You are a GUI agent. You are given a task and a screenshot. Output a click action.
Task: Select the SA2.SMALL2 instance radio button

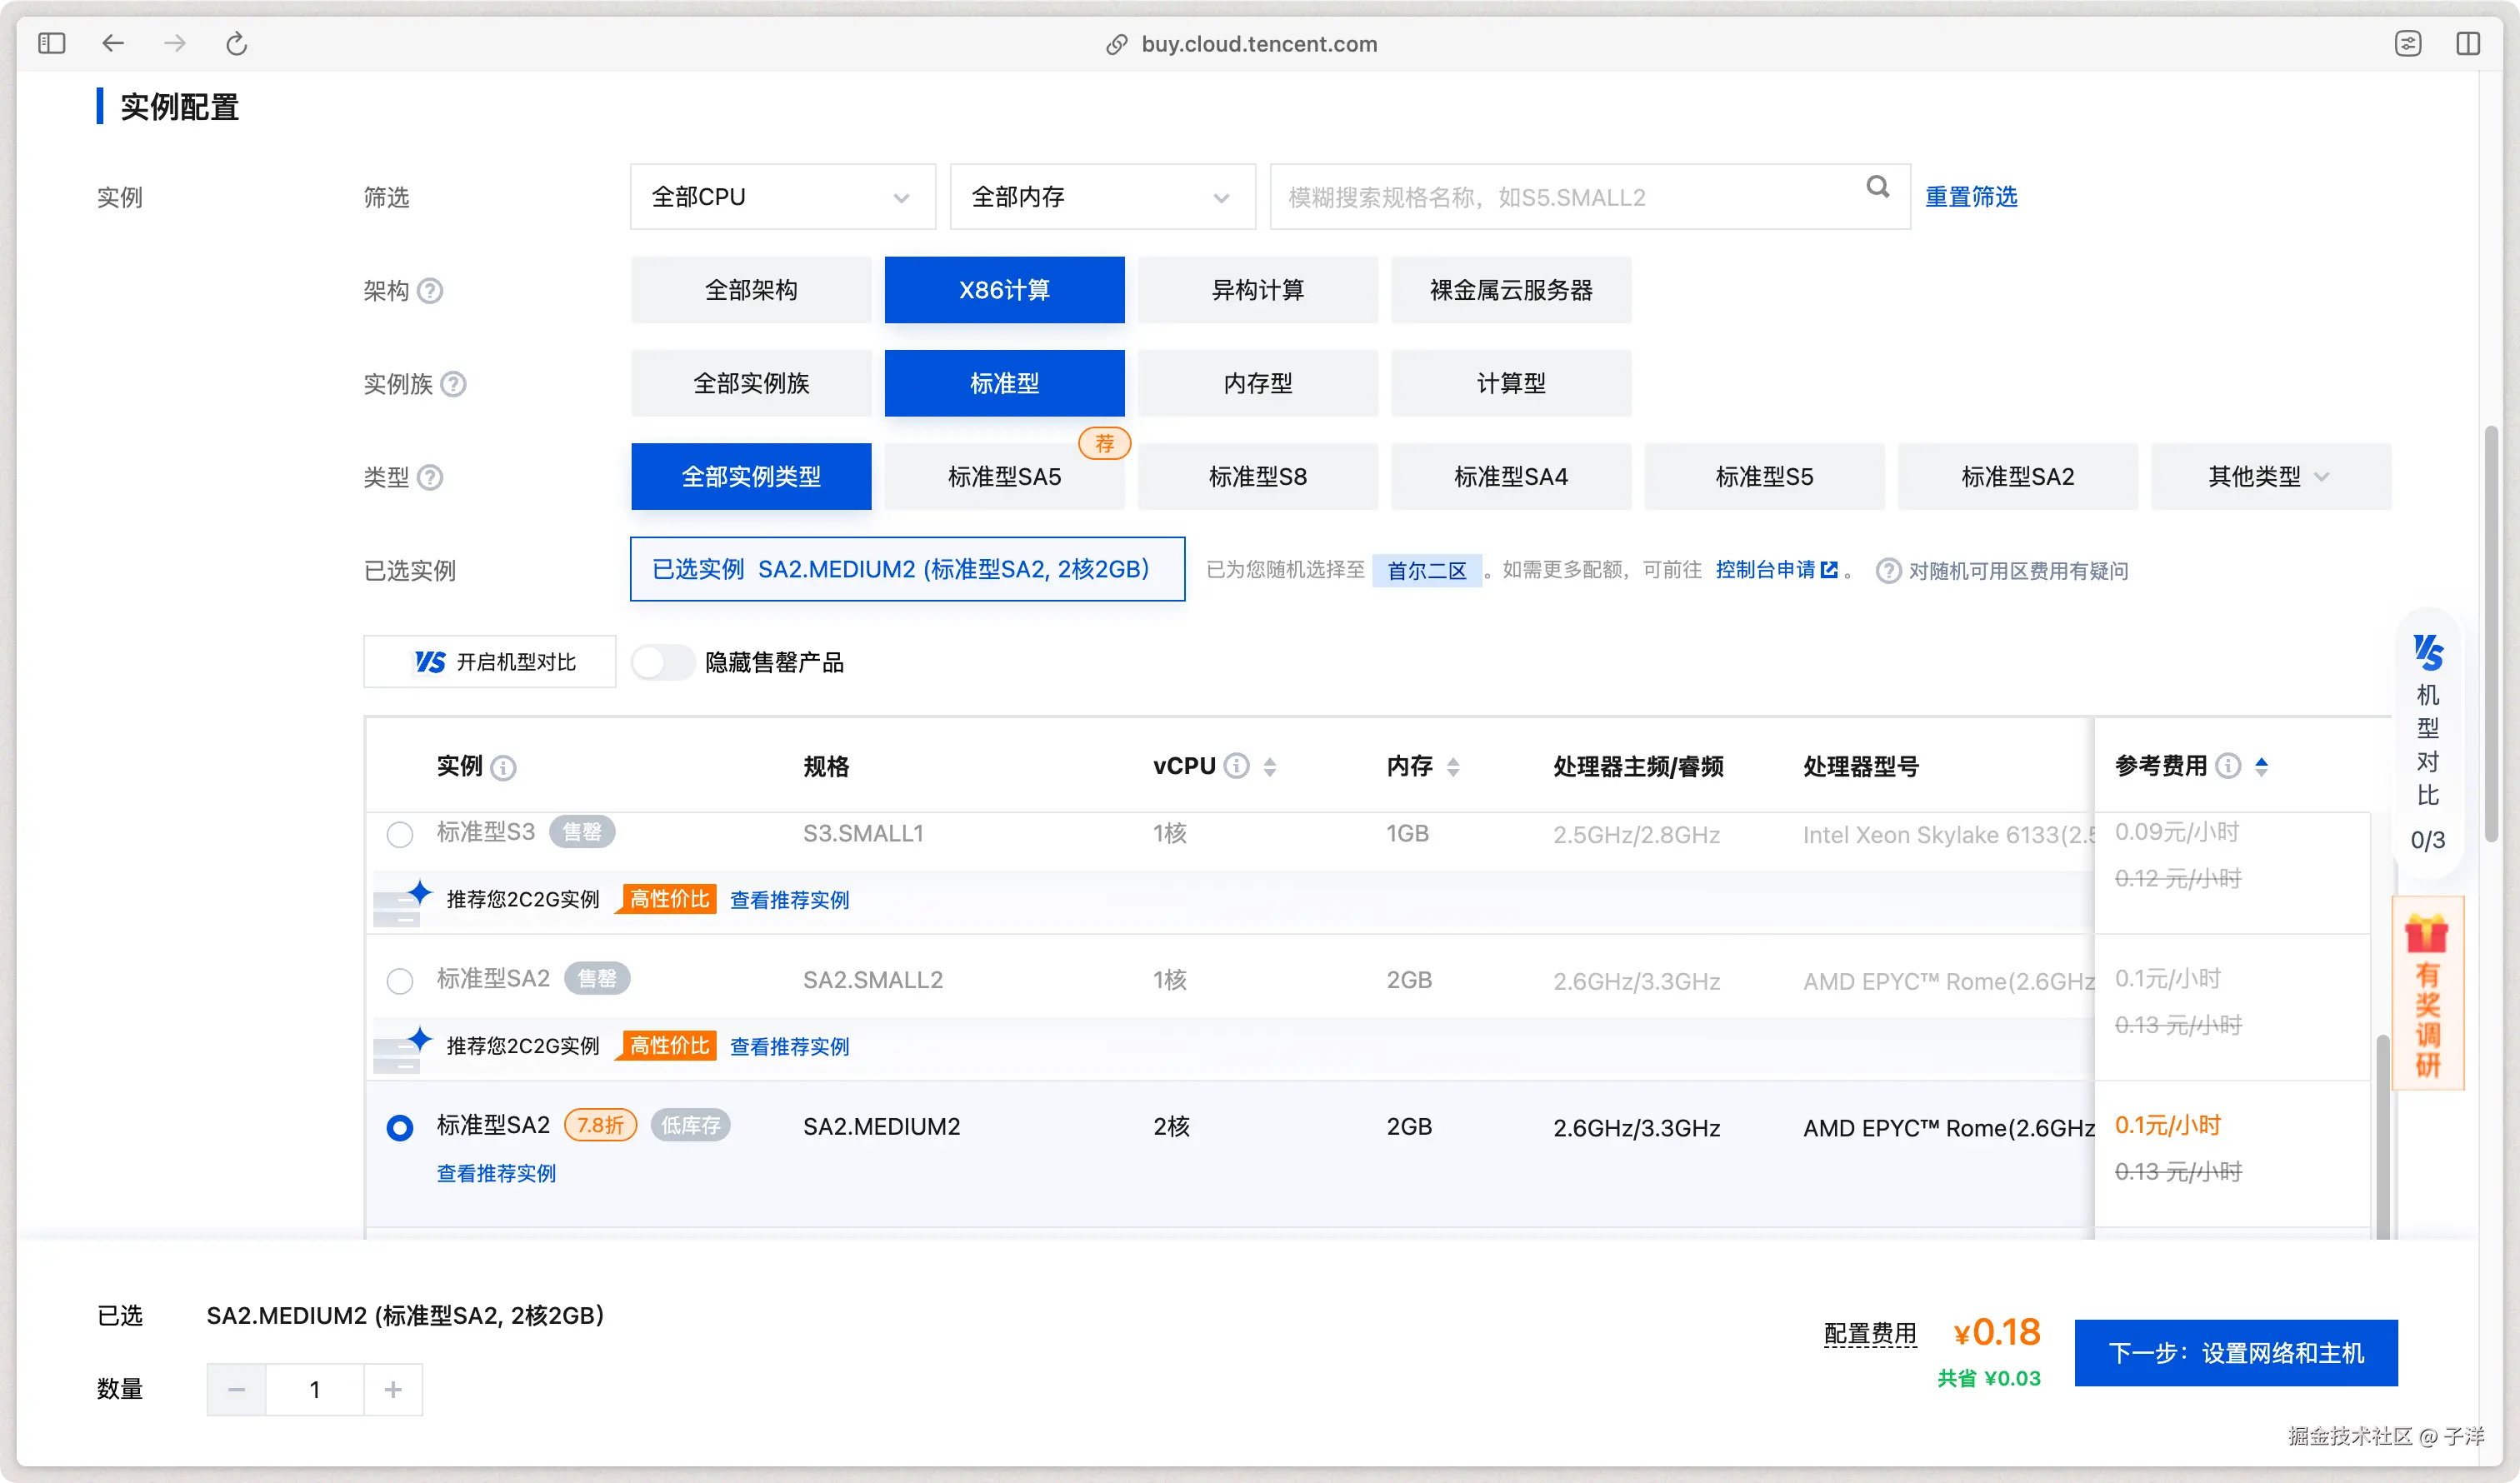point(400,980)
